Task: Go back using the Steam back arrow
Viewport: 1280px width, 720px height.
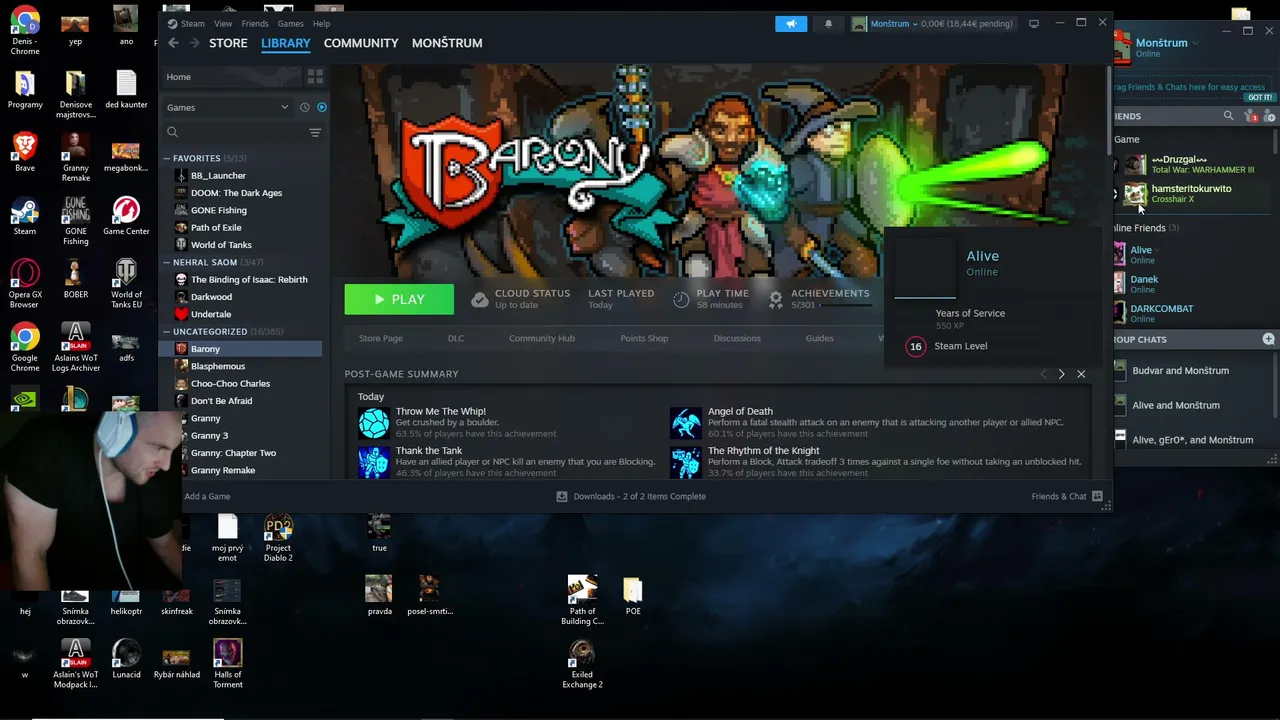Action: pos(173,43)
